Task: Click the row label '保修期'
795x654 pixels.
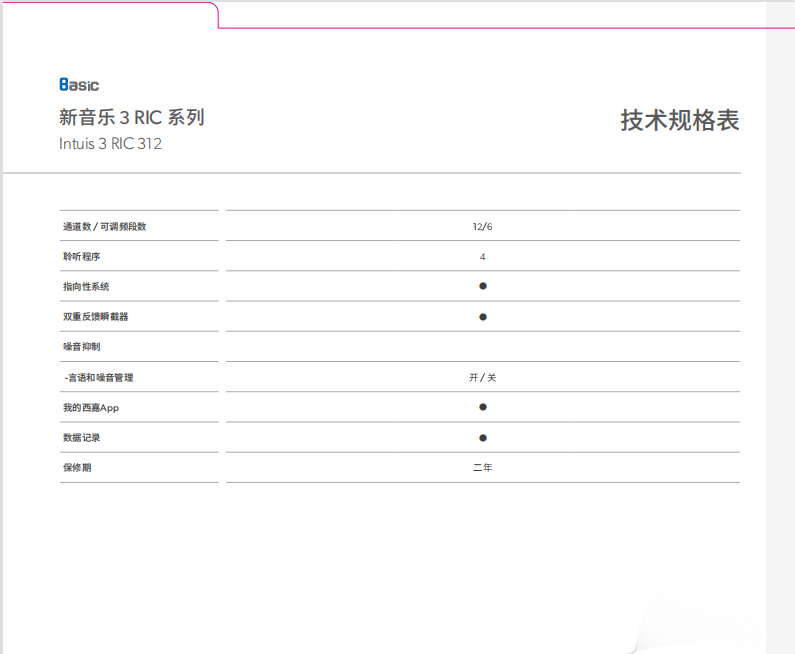Action: click(x=77, y=467)
